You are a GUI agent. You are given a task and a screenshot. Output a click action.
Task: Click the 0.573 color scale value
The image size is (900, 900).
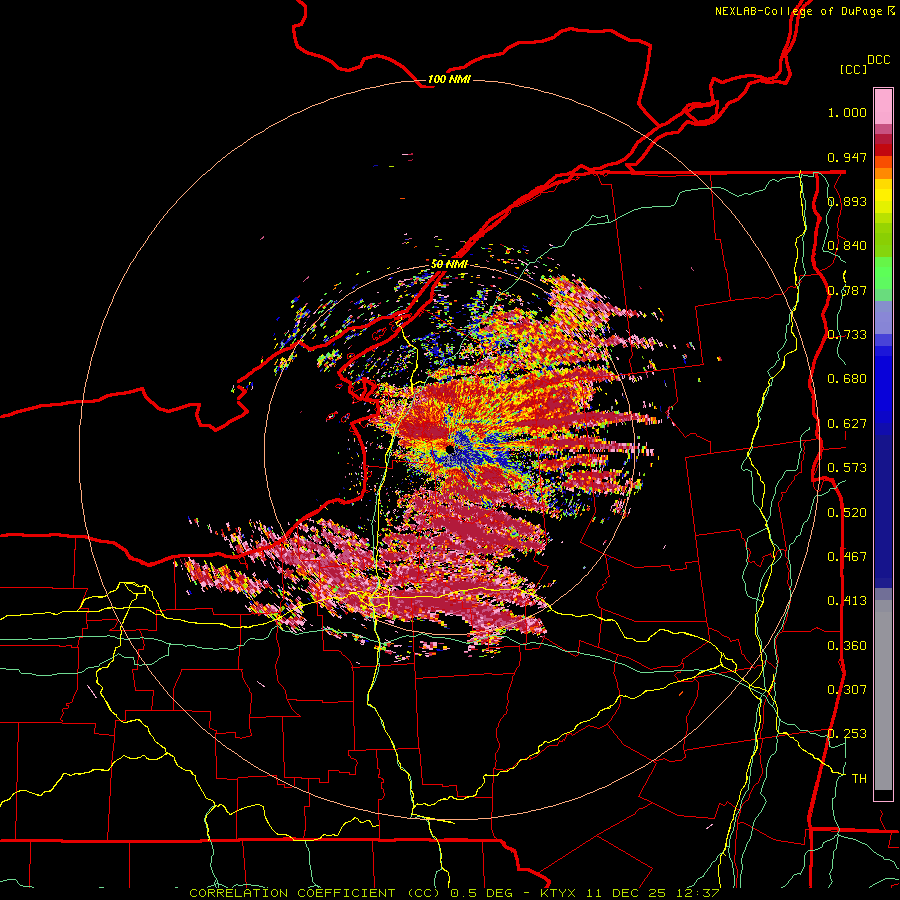[x=847, y=468]
